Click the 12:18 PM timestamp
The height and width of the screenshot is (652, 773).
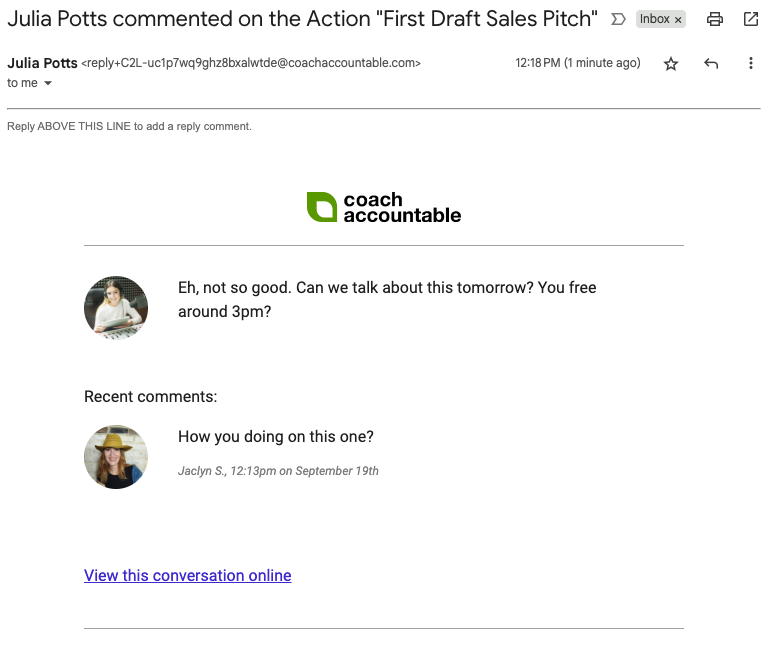577,63
